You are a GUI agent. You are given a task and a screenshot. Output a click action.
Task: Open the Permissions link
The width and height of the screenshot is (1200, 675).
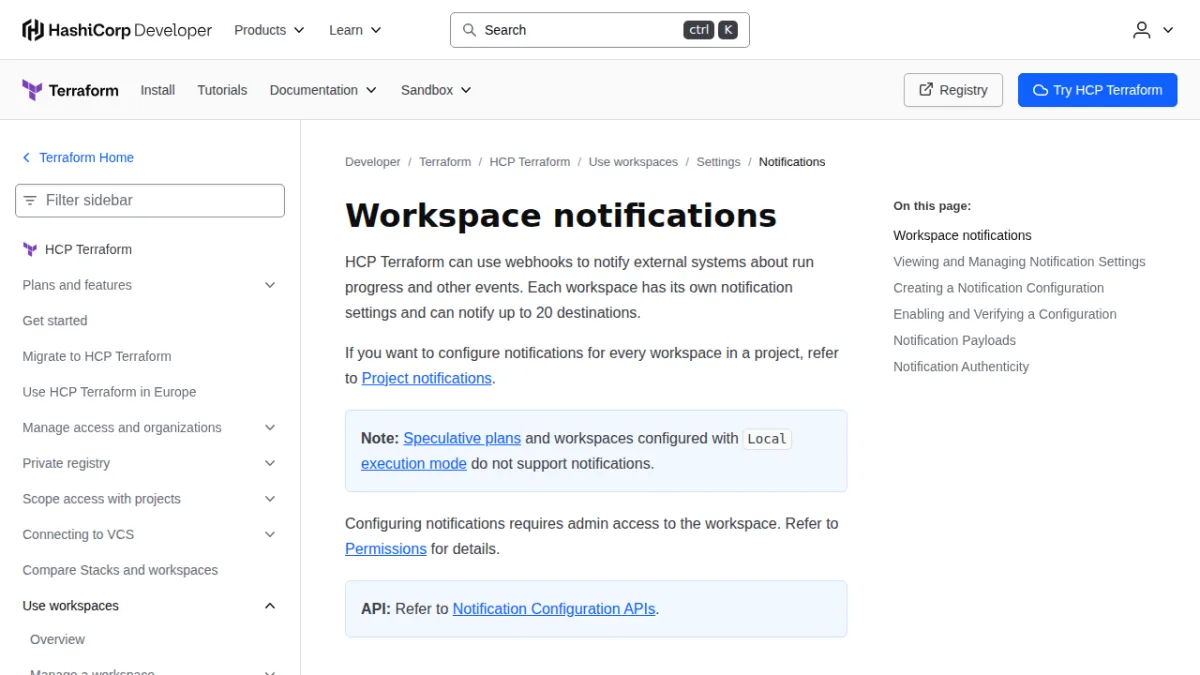tap(386, 549)
